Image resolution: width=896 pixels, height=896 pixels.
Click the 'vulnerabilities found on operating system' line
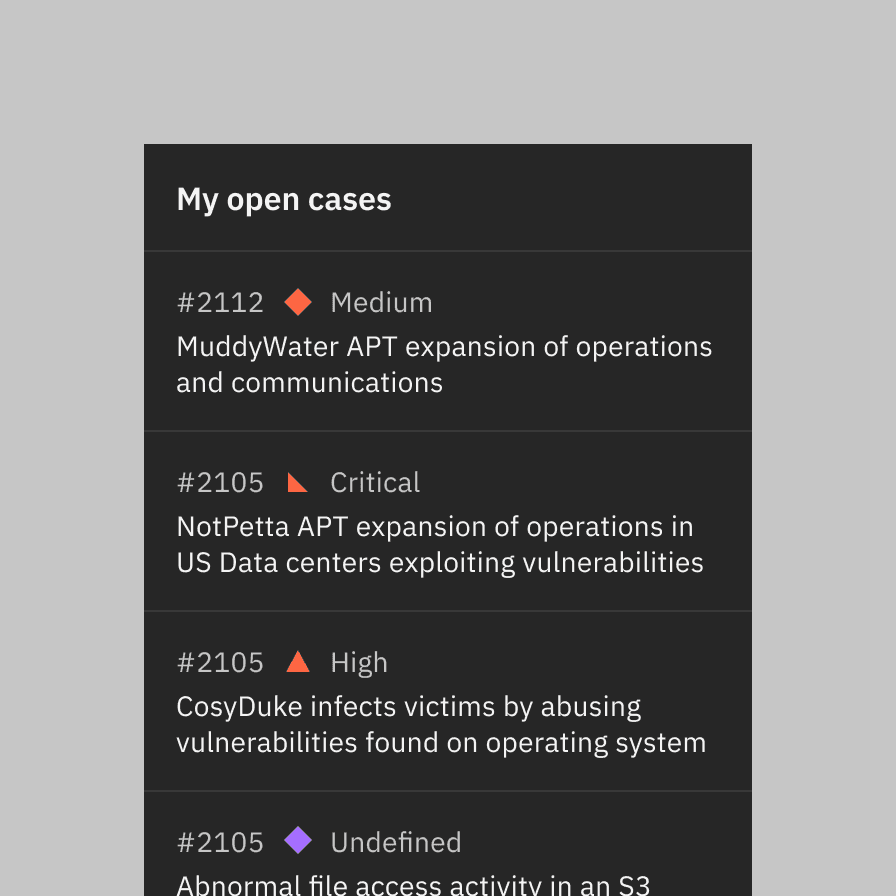(x=441, y=743)
